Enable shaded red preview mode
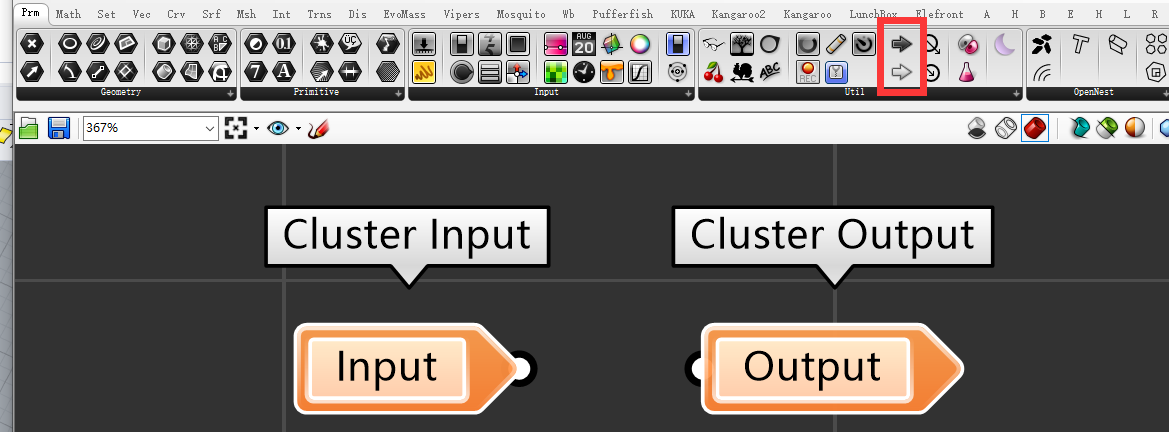This screenshot has height=432, width=1169. [1035, 128]
